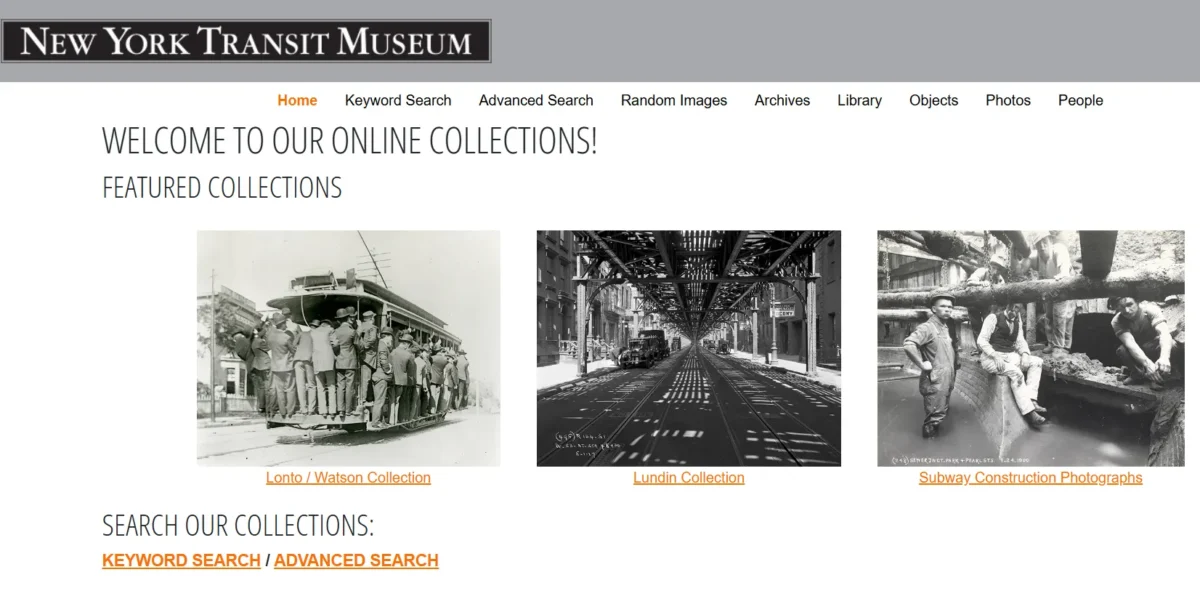Open the Library page

coord(859,100)
